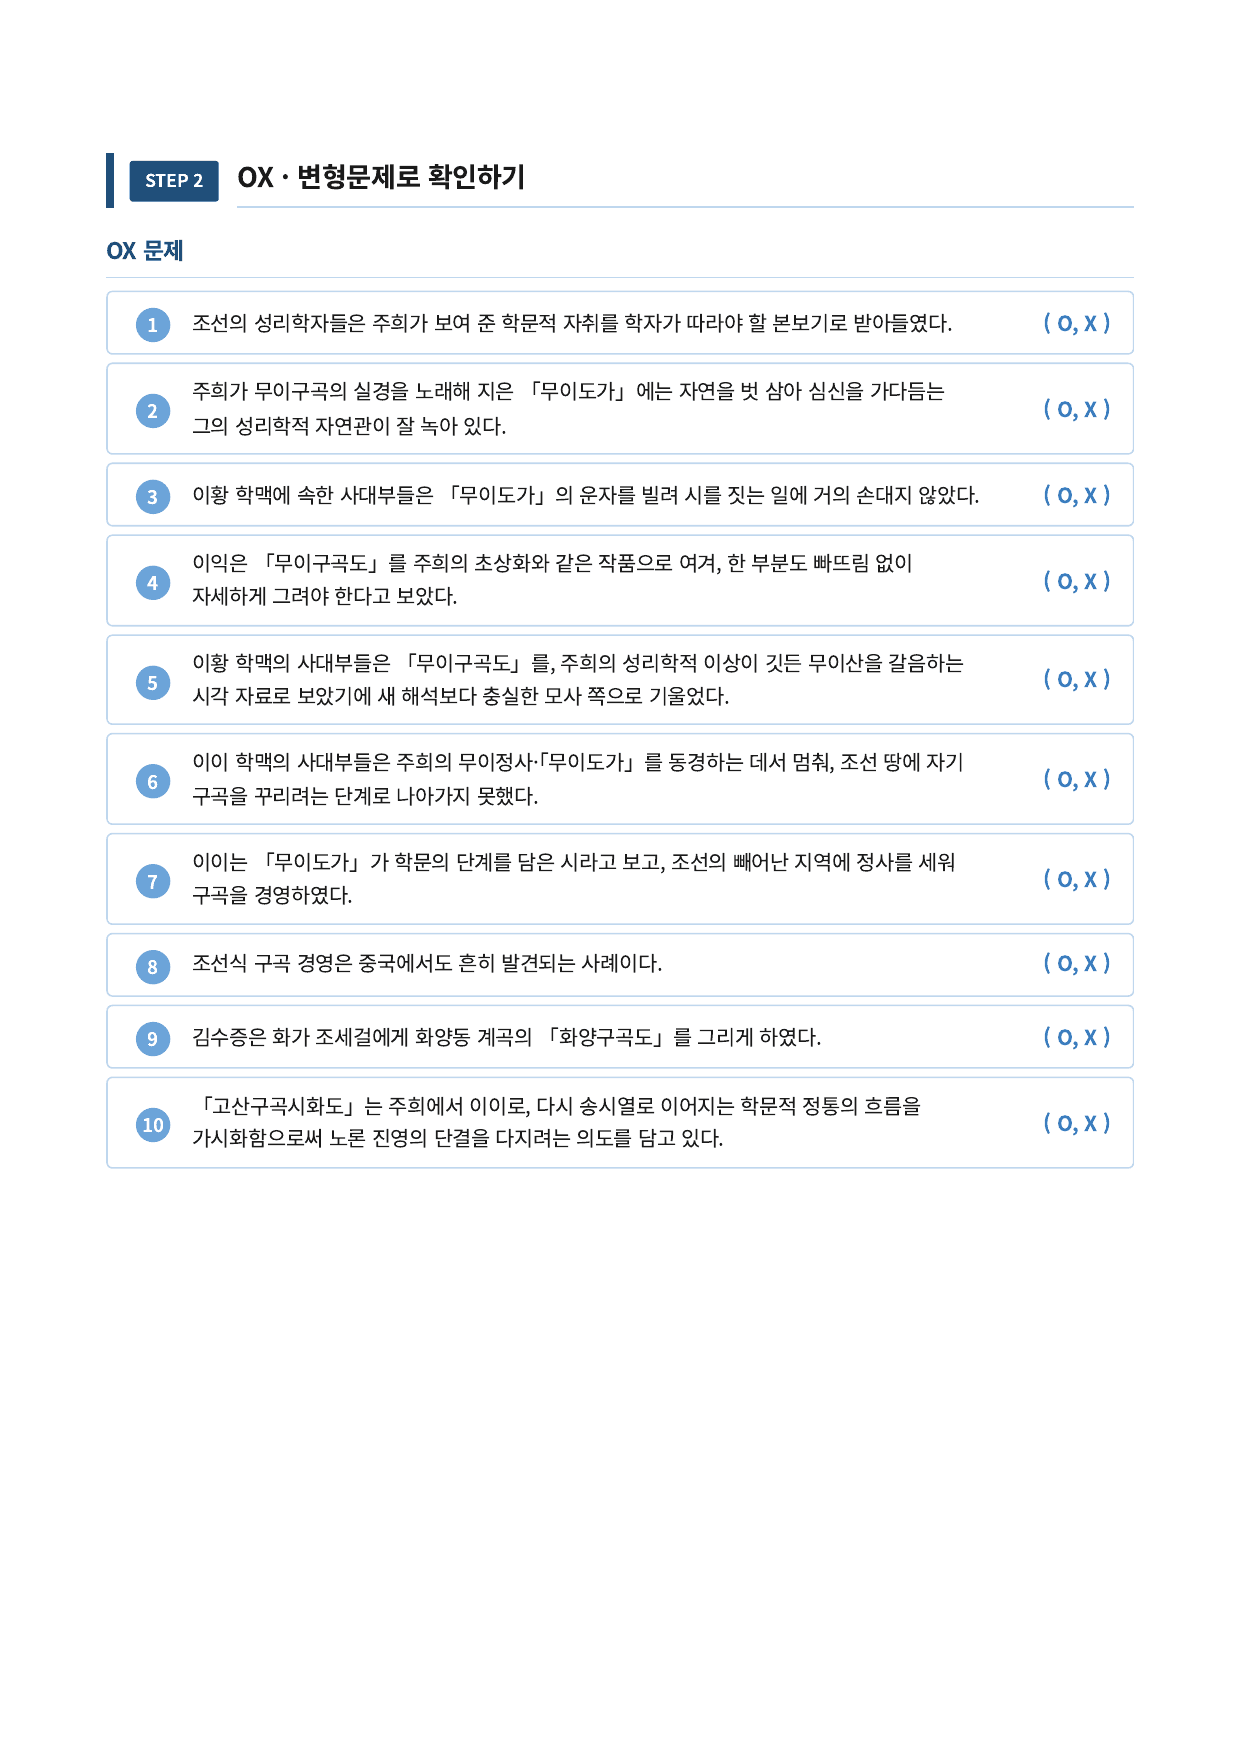Click the number 9 circle badge
This screenshot has height=1754, width=1240.
(153, 1038)
